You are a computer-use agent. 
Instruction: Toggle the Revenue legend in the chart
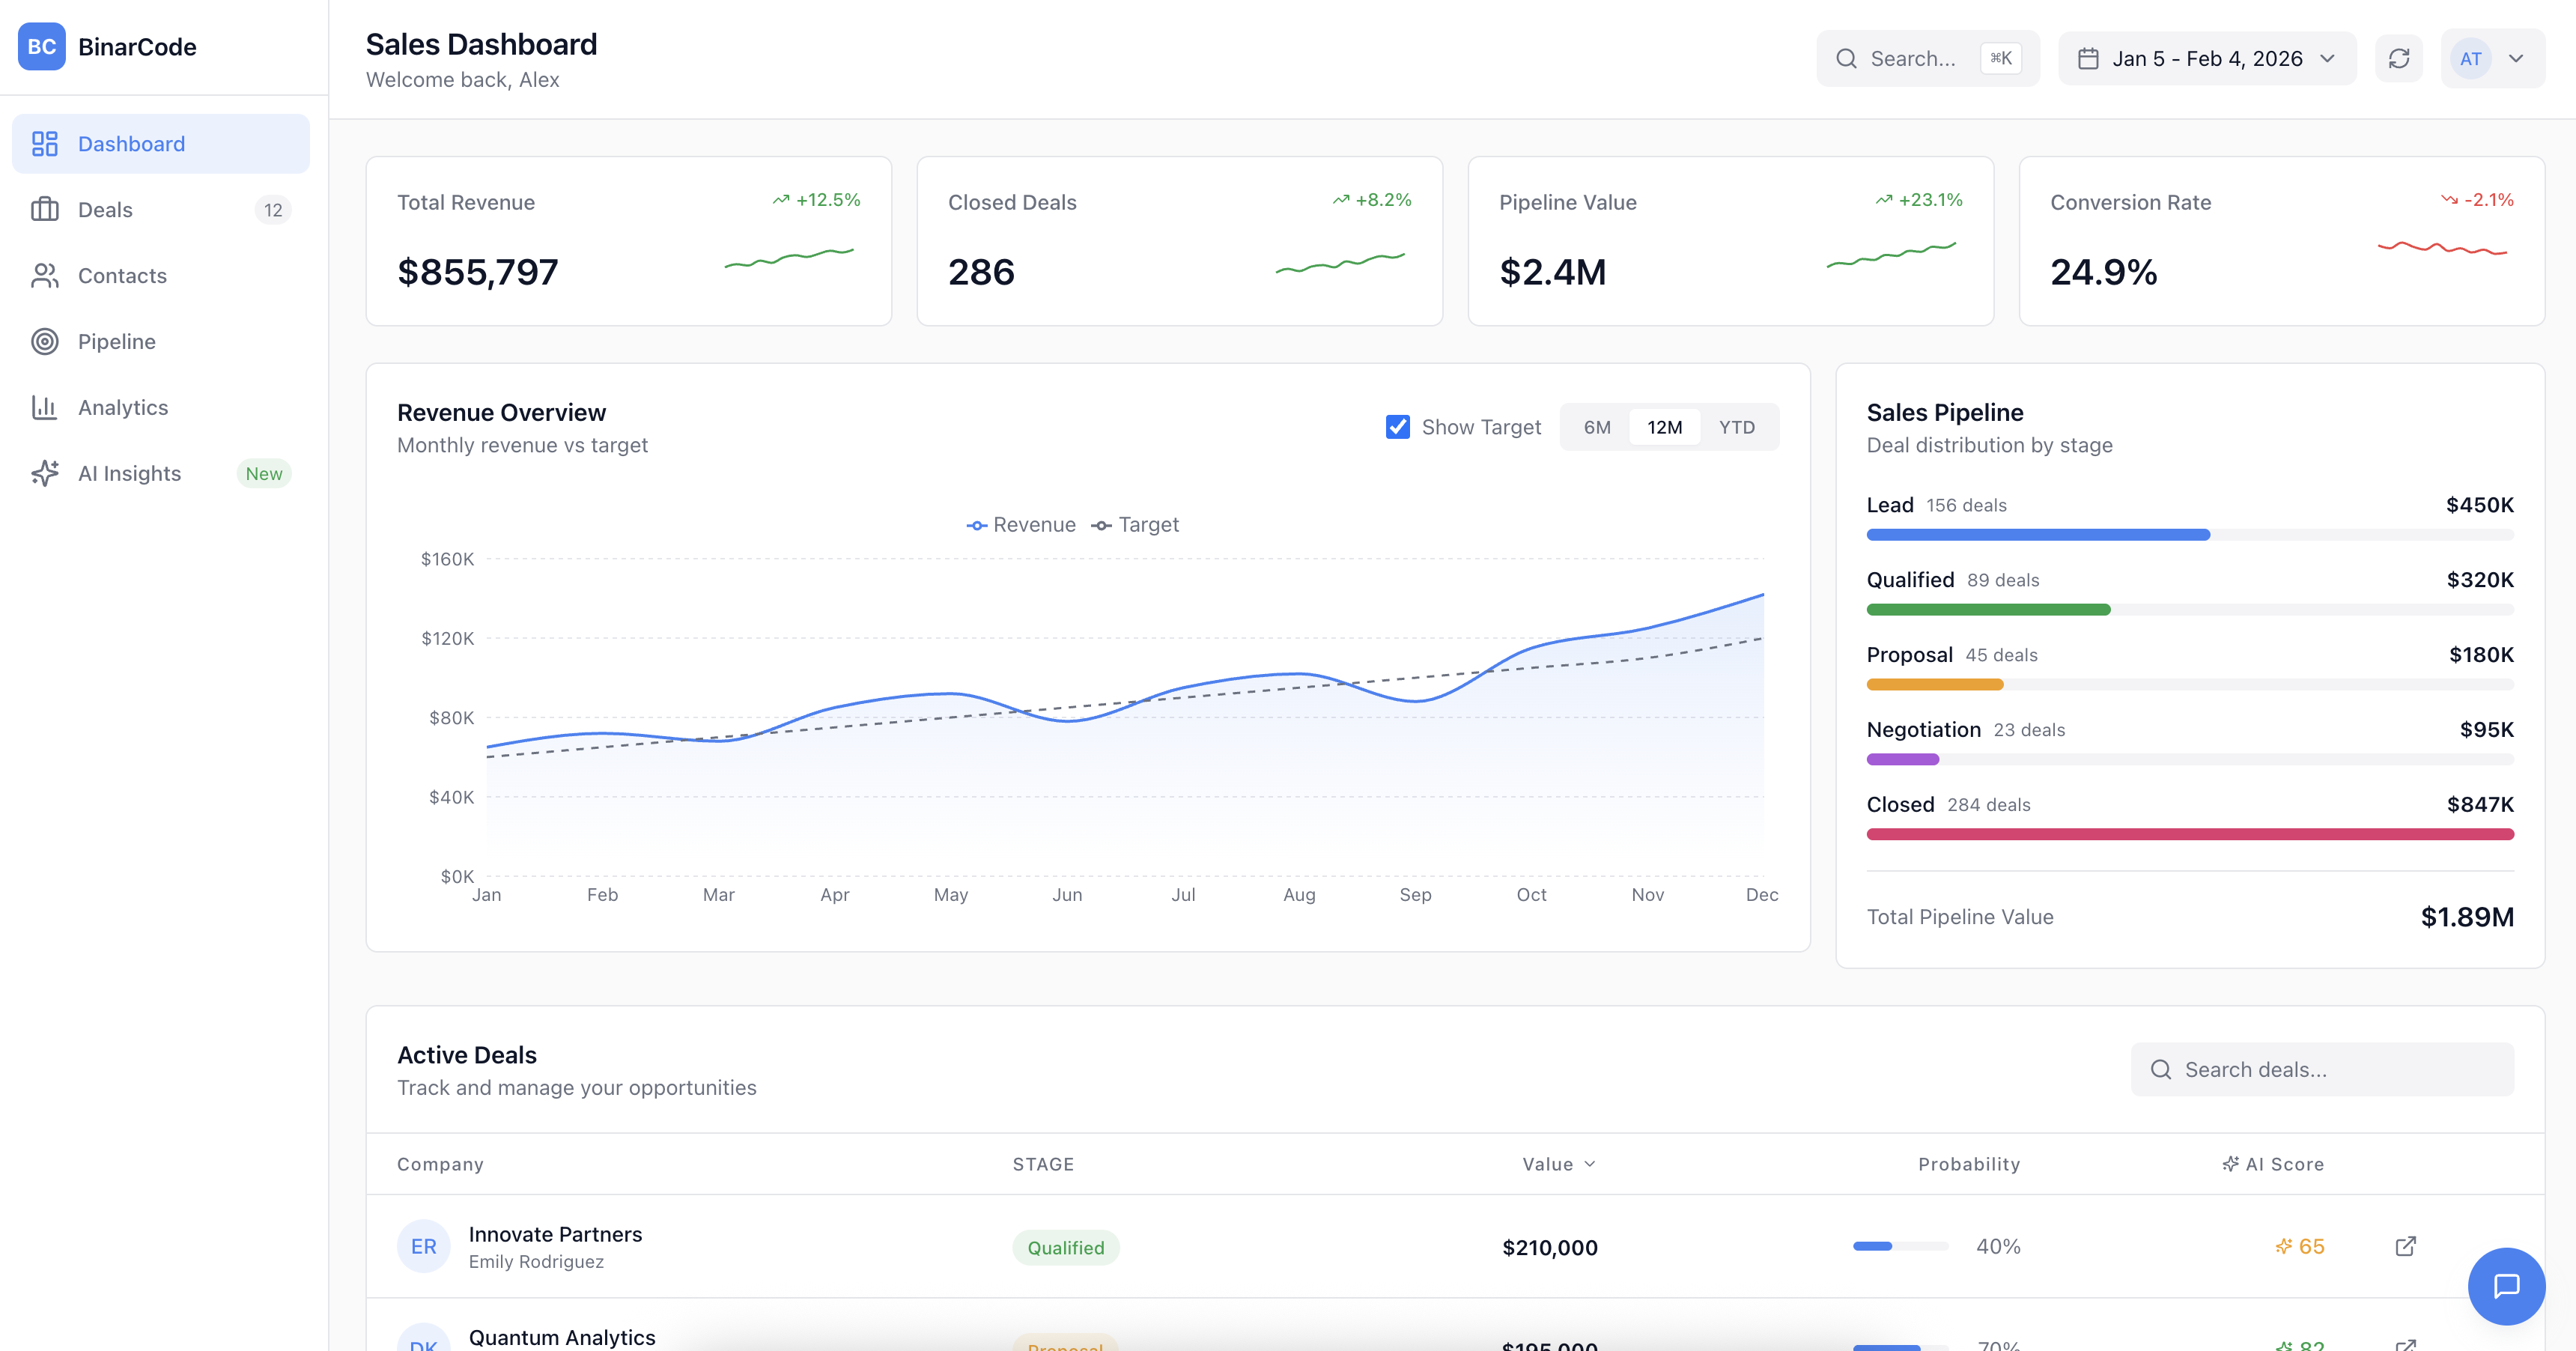pos(1021,524)
